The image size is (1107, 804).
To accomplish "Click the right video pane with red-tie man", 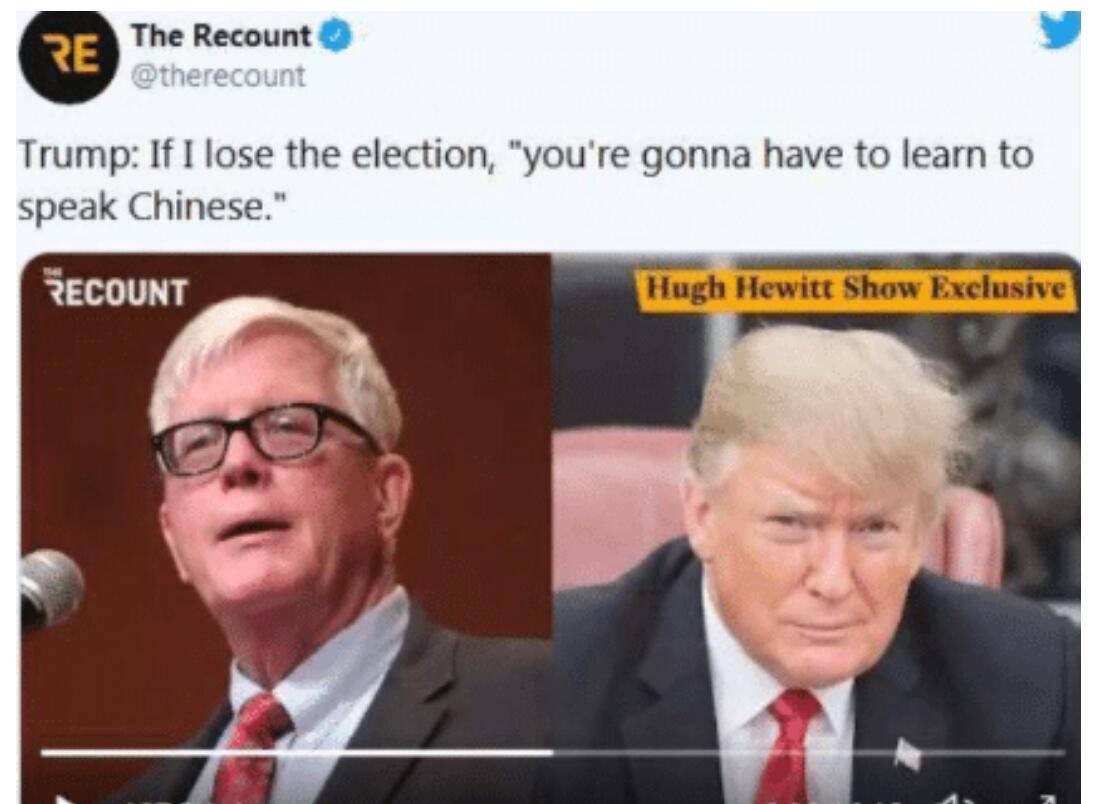I will (816, 528).
